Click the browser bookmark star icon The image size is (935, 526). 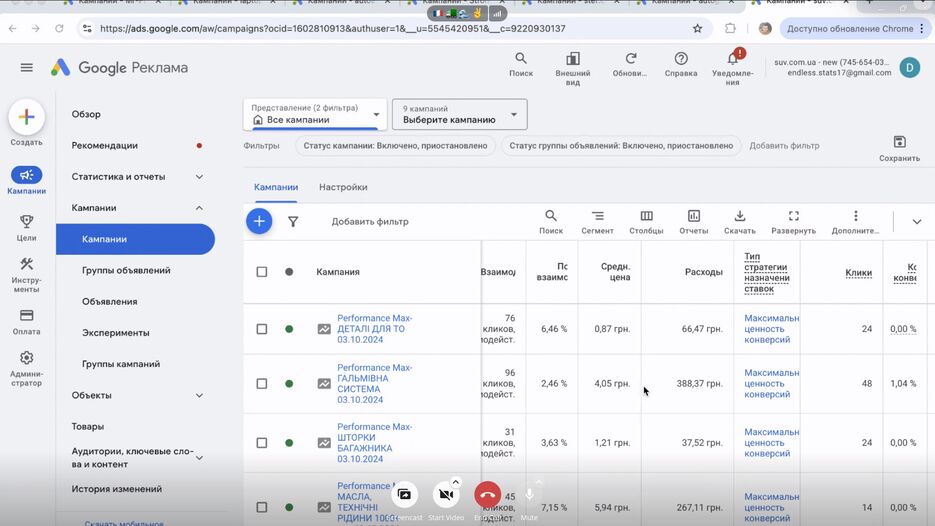[x=697, y=28]
